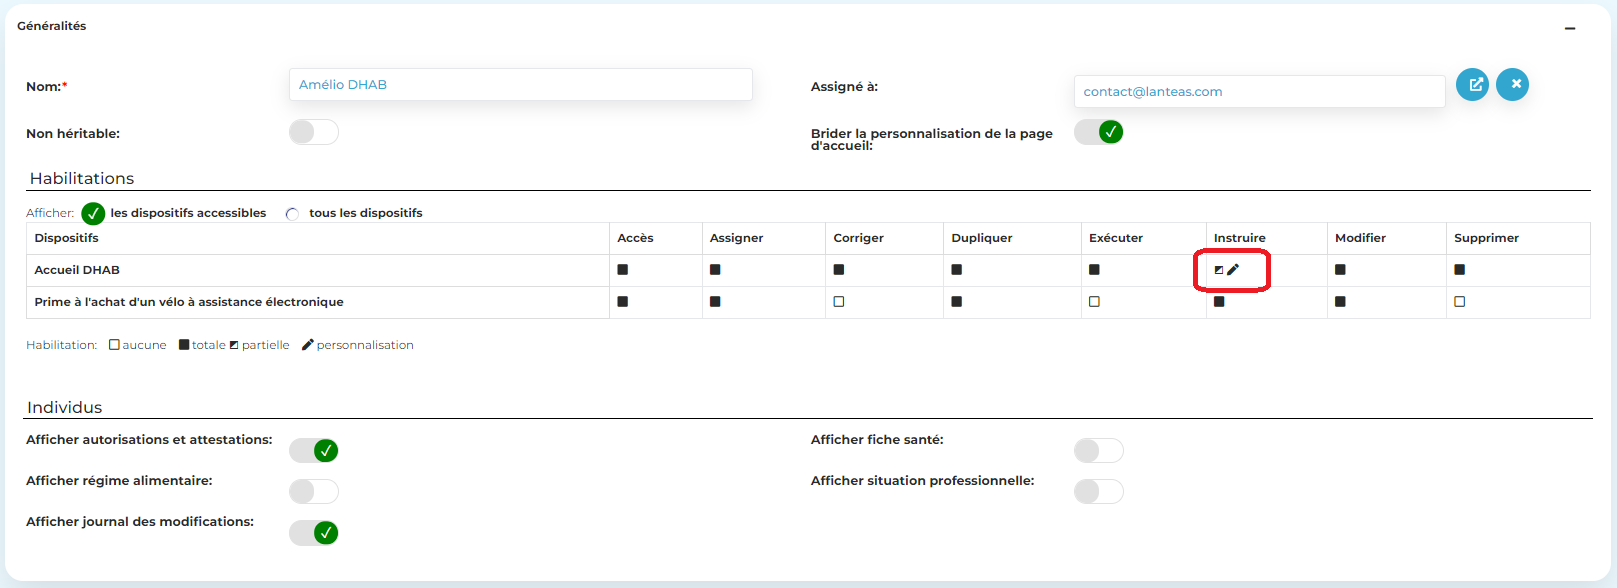The height and width of the screenshot is (588, 1617).
Task: Check Corriger box for Prime vélo row
Action: [x=839, y=302]
